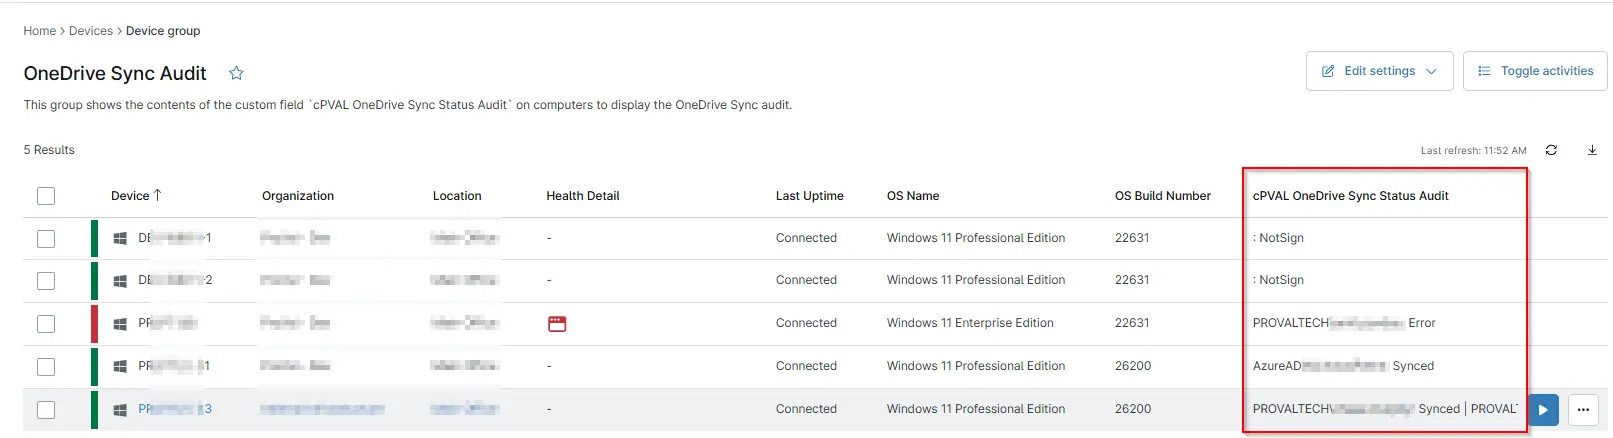Sort by cPVAL OneDrive Sync Status Audit column
This screenshot has width=1613, height=438.
pyautogui.click(x=1350, y=196)
